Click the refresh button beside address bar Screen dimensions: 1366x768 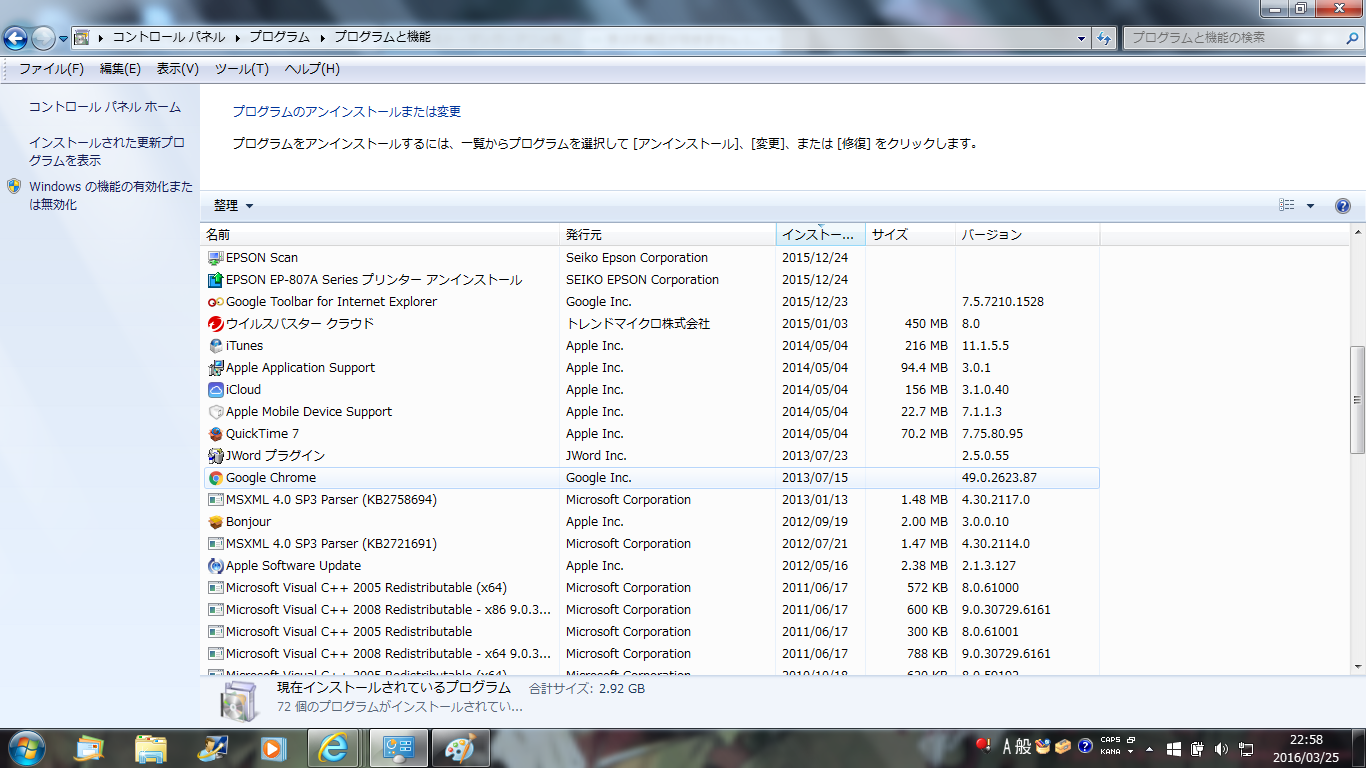click(x=1104, y=38)
